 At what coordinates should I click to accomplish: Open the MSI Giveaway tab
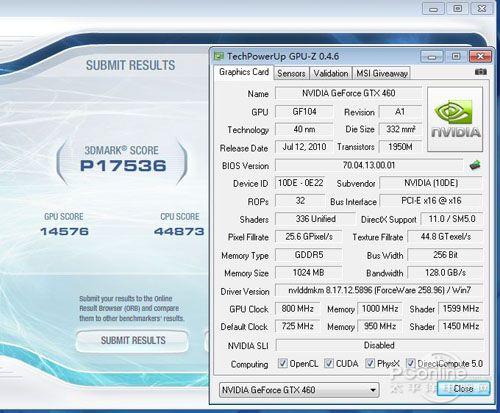[382, 73]
